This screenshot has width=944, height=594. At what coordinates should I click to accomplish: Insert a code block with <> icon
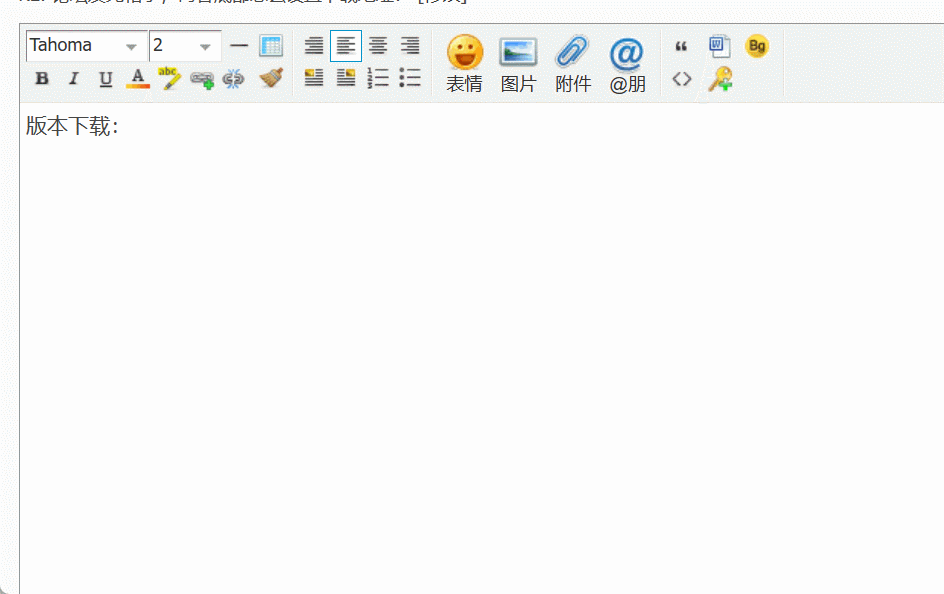[x=682, y=79]
